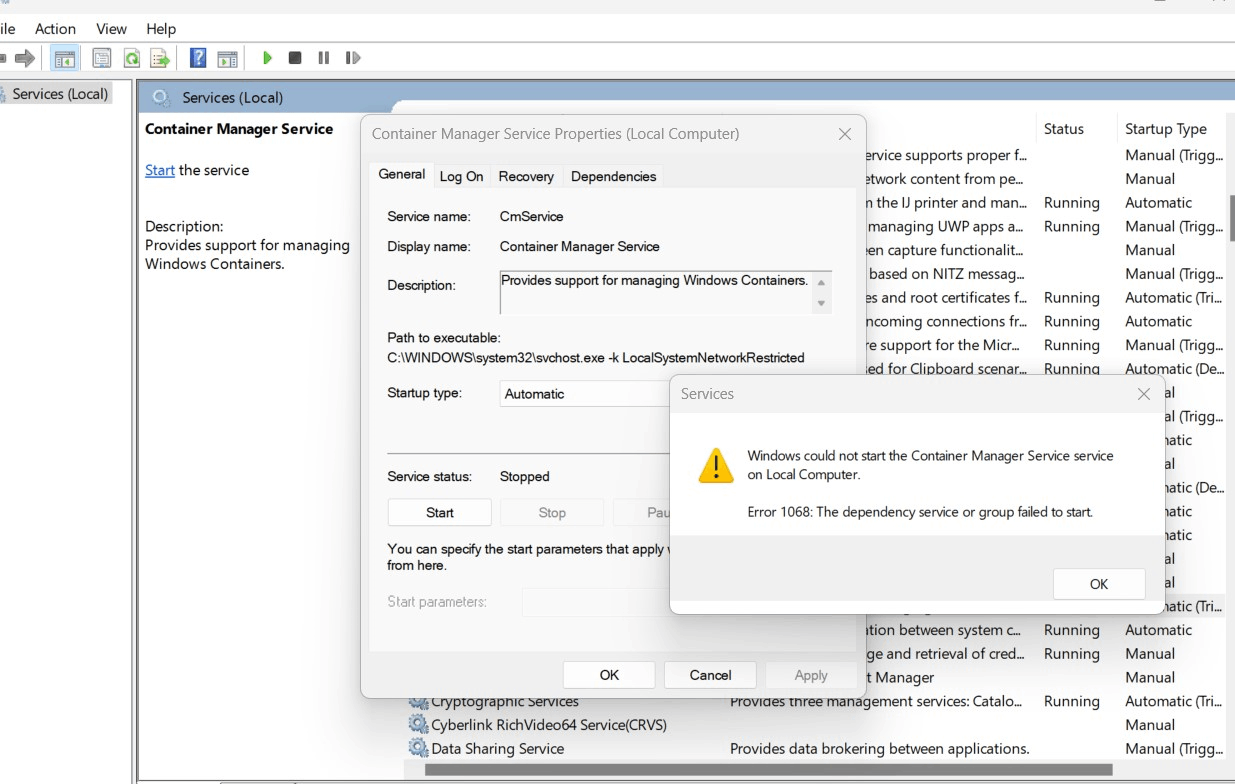
Task: Click the yellow warning icon in error dialog
Action: tap(716, 466)
